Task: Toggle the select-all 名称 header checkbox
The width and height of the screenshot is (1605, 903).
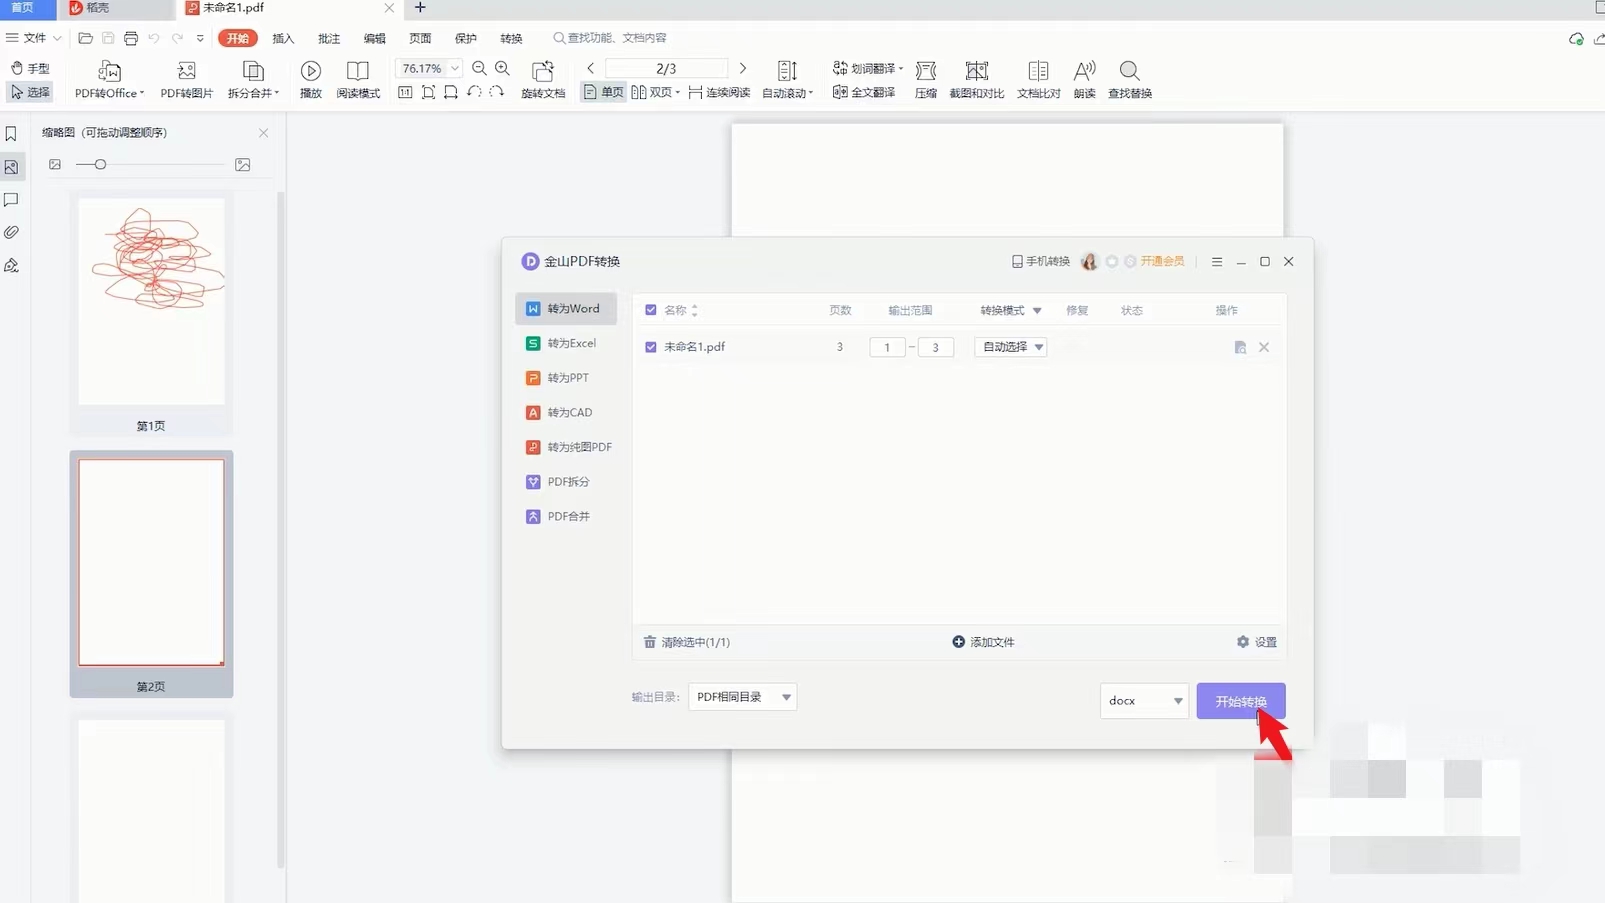Action: click(651, 310)
